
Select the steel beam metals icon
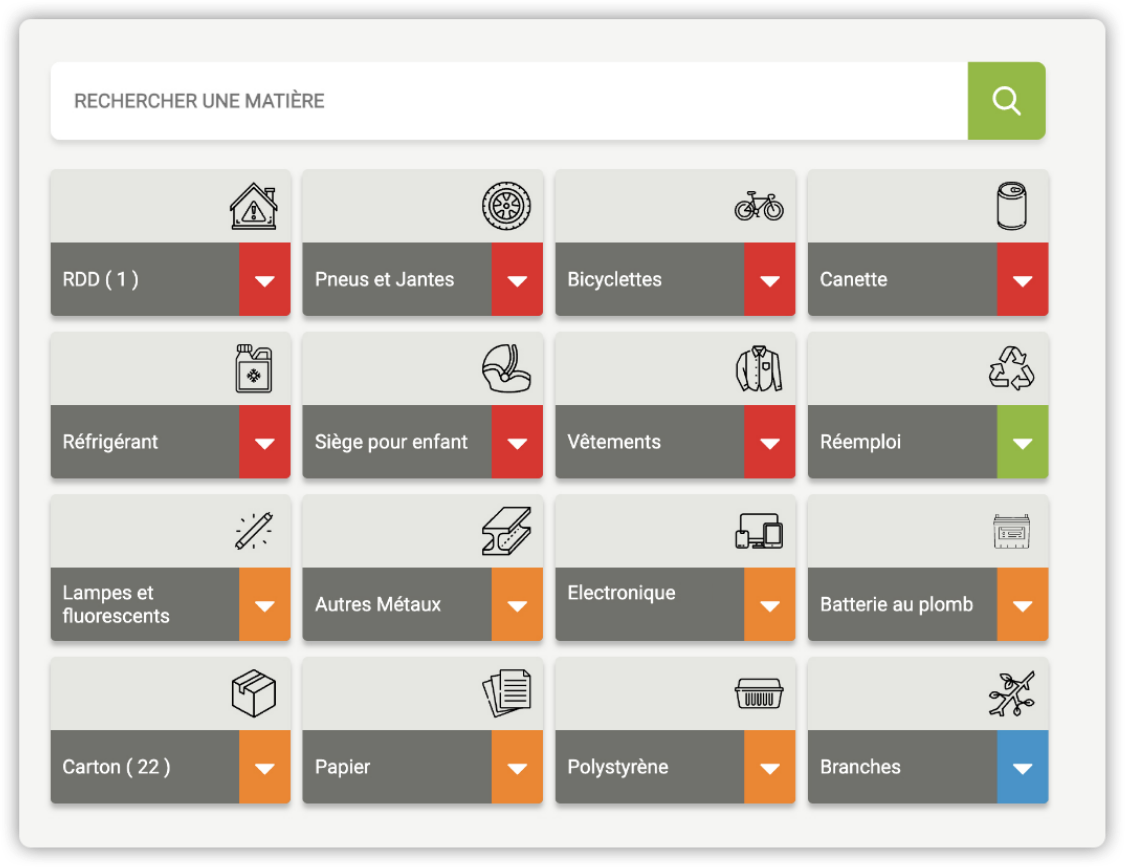(506, 531)
